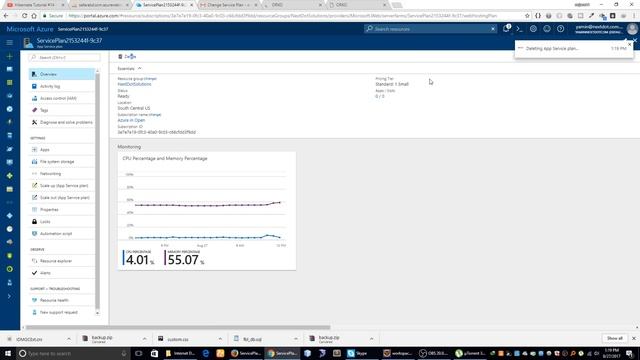Open the Azure hamburger menu
Image resolution: width=640 pixels, height=360 pixels.
tap(9, 42)
